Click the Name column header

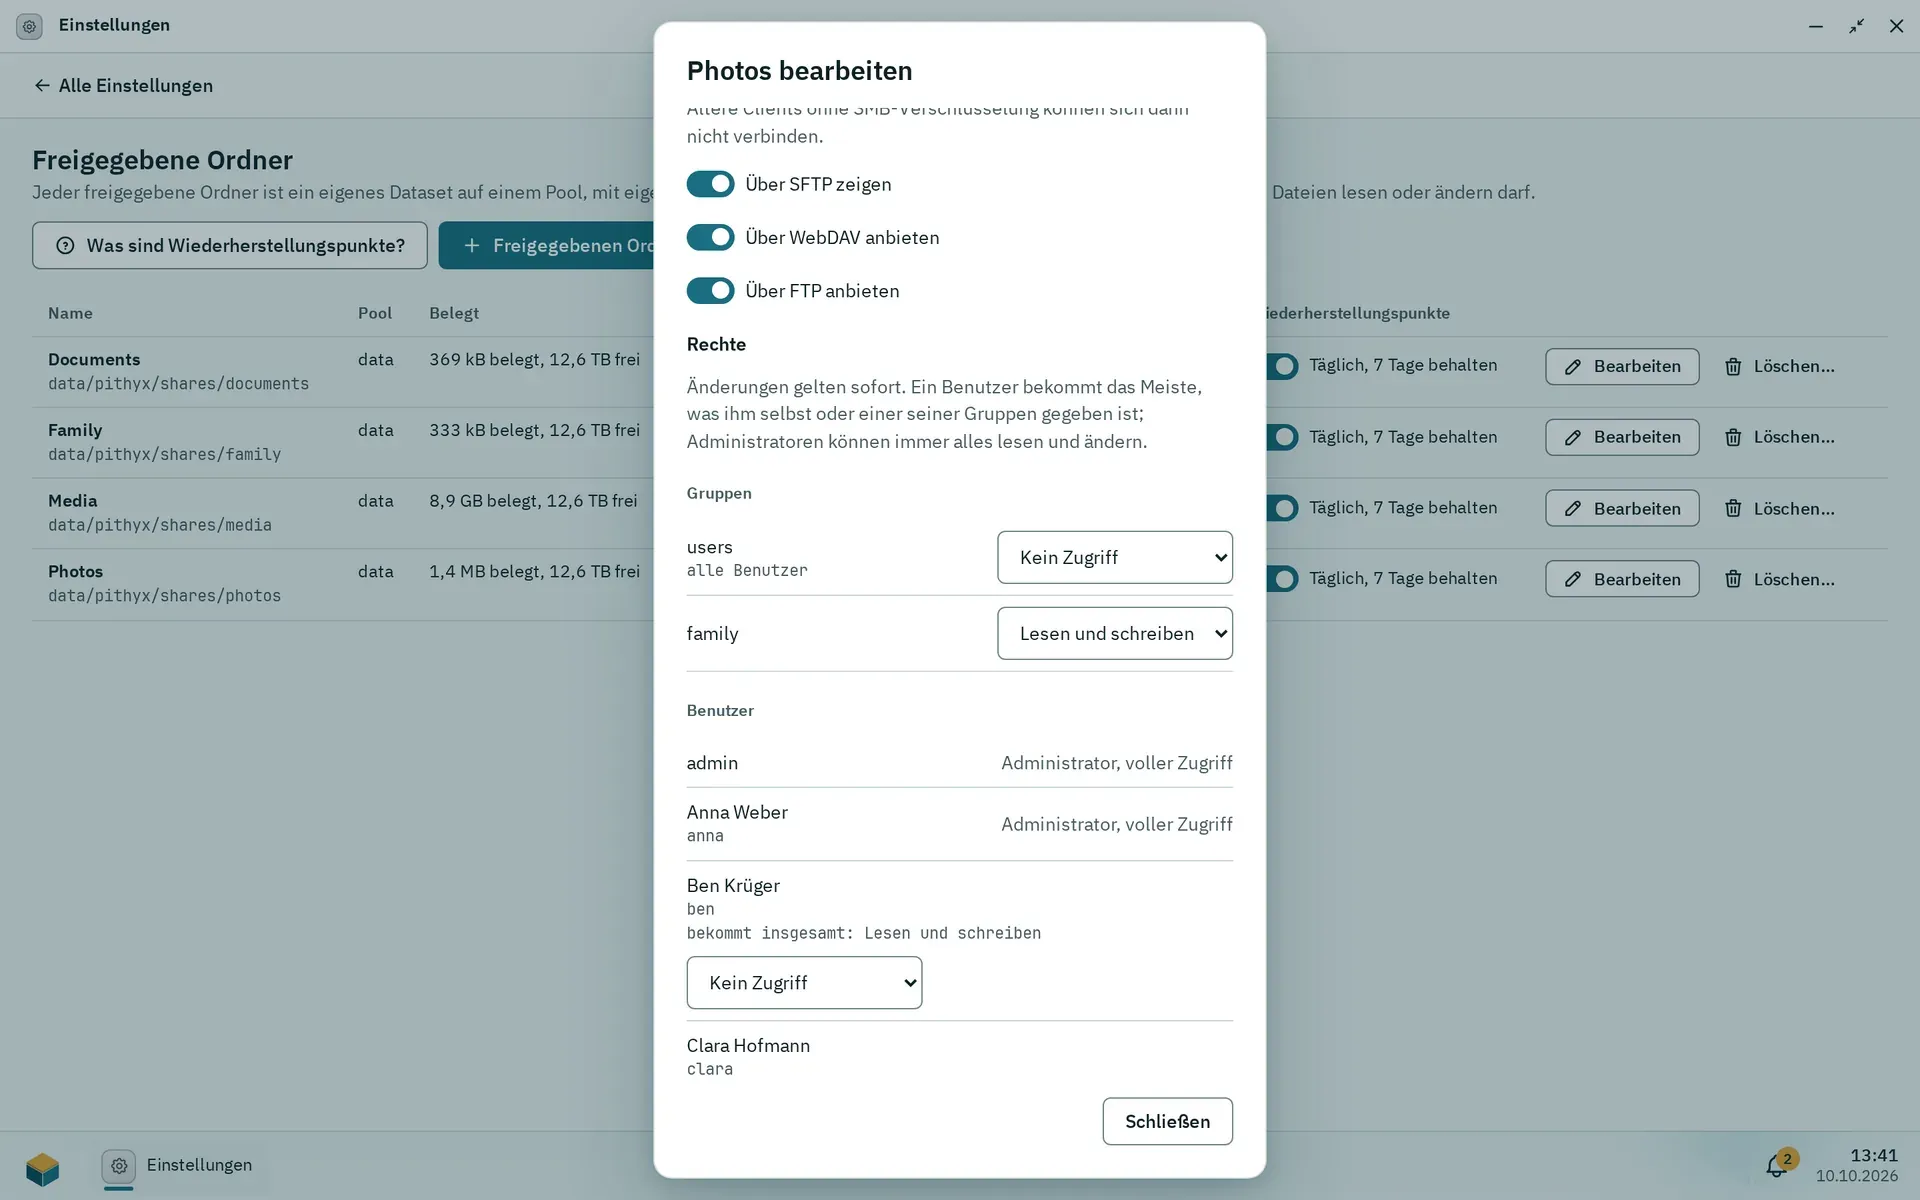pyautogui.click(x=70, y=313)
